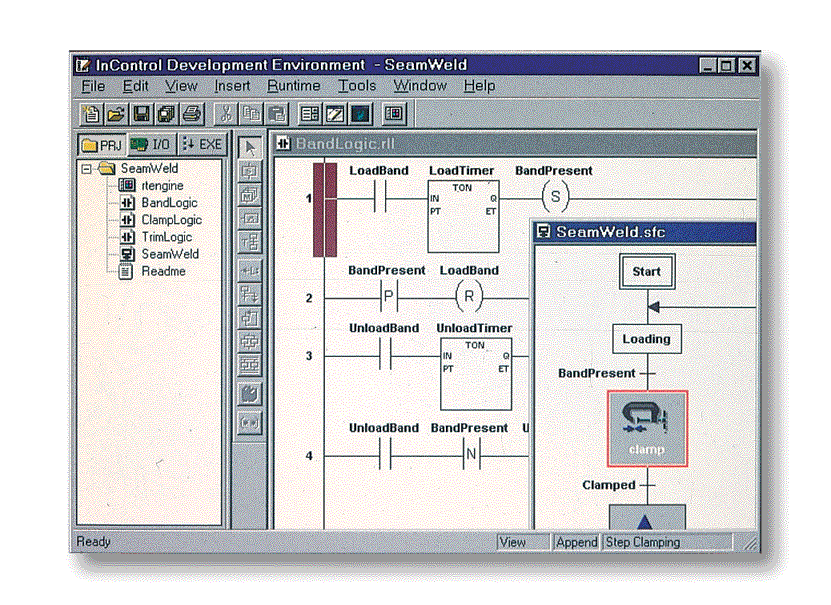Click the LoadTimer TON block
831x605 pixels.
click(x=463, y=217)
